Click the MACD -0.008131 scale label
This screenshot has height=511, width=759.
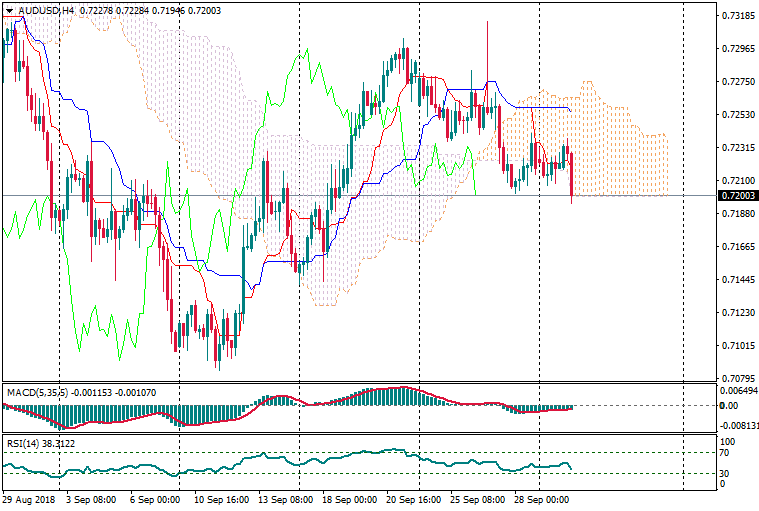[738, 424]
